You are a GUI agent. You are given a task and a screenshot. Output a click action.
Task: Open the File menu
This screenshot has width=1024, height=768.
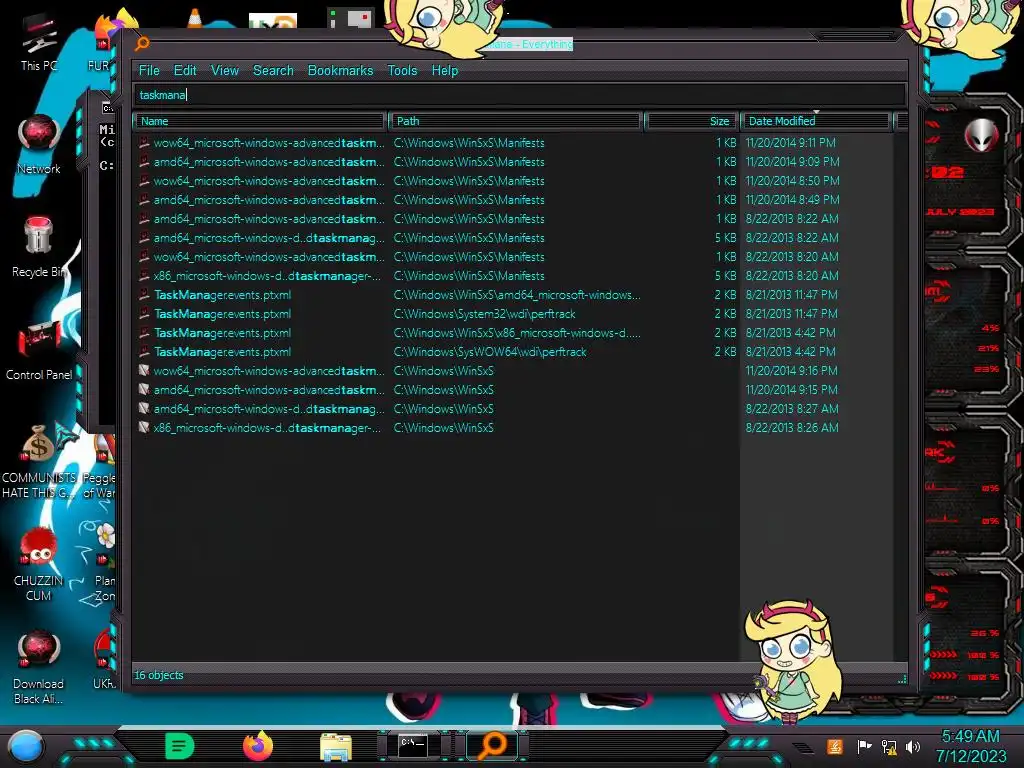click(x=149, y=71)
